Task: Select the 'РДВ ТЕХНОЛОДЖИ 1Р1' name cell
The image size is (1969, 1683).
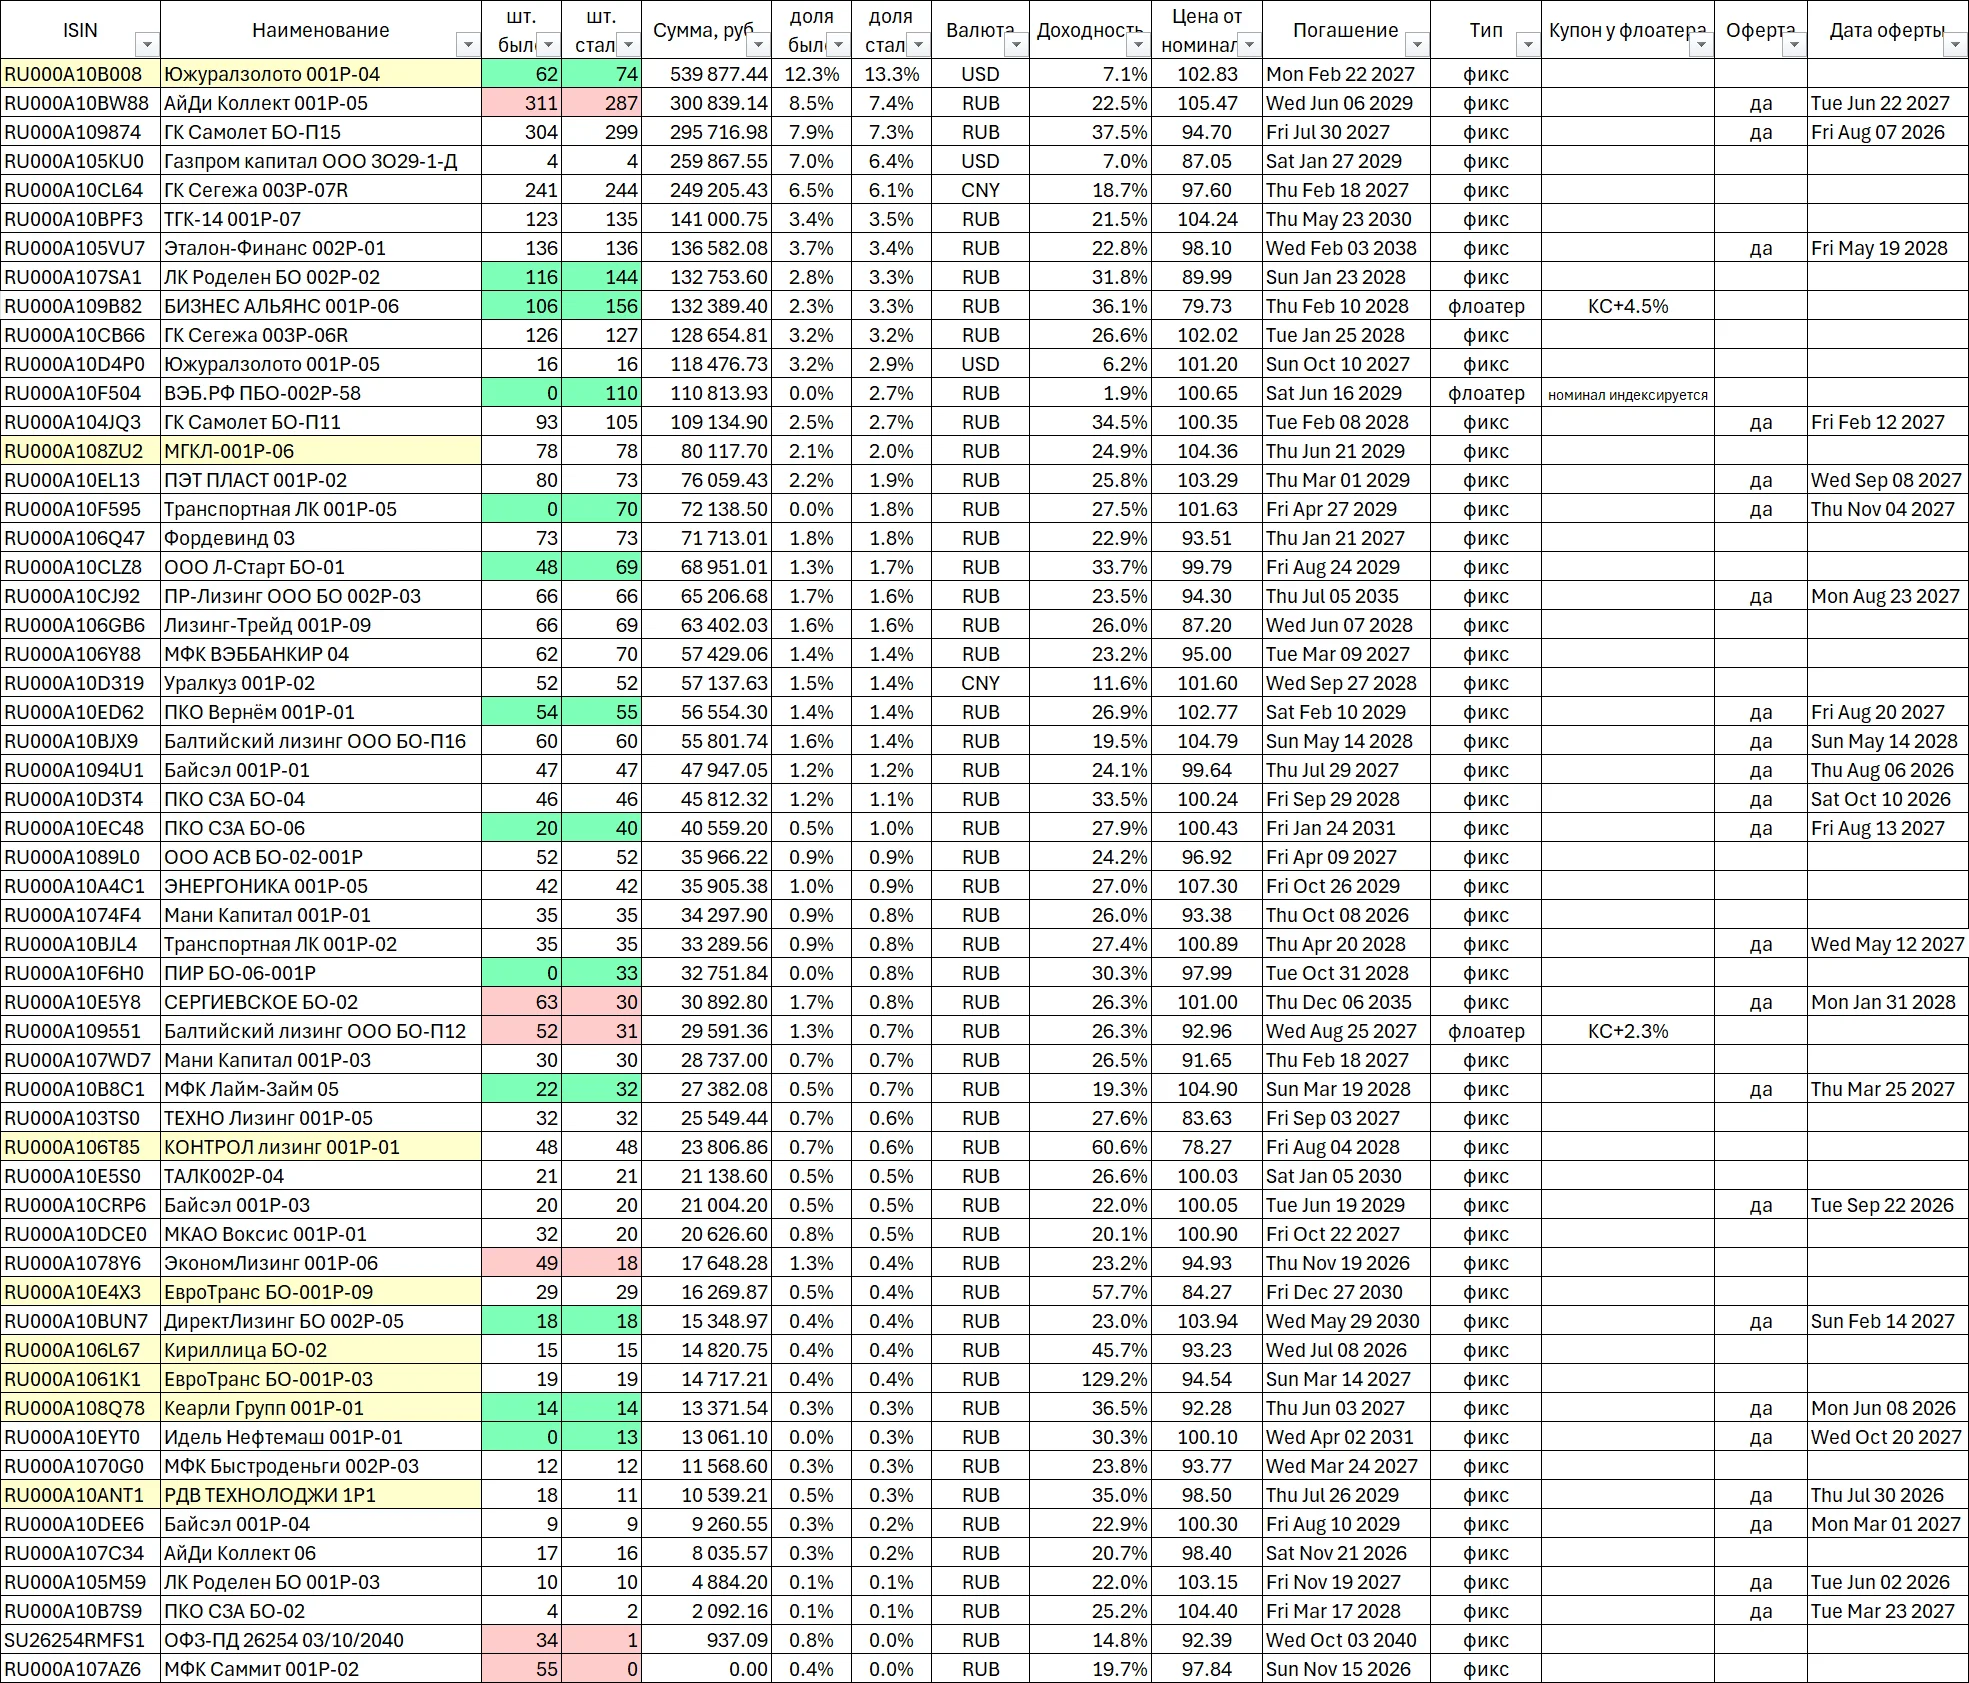Action: coord(321,1495)
